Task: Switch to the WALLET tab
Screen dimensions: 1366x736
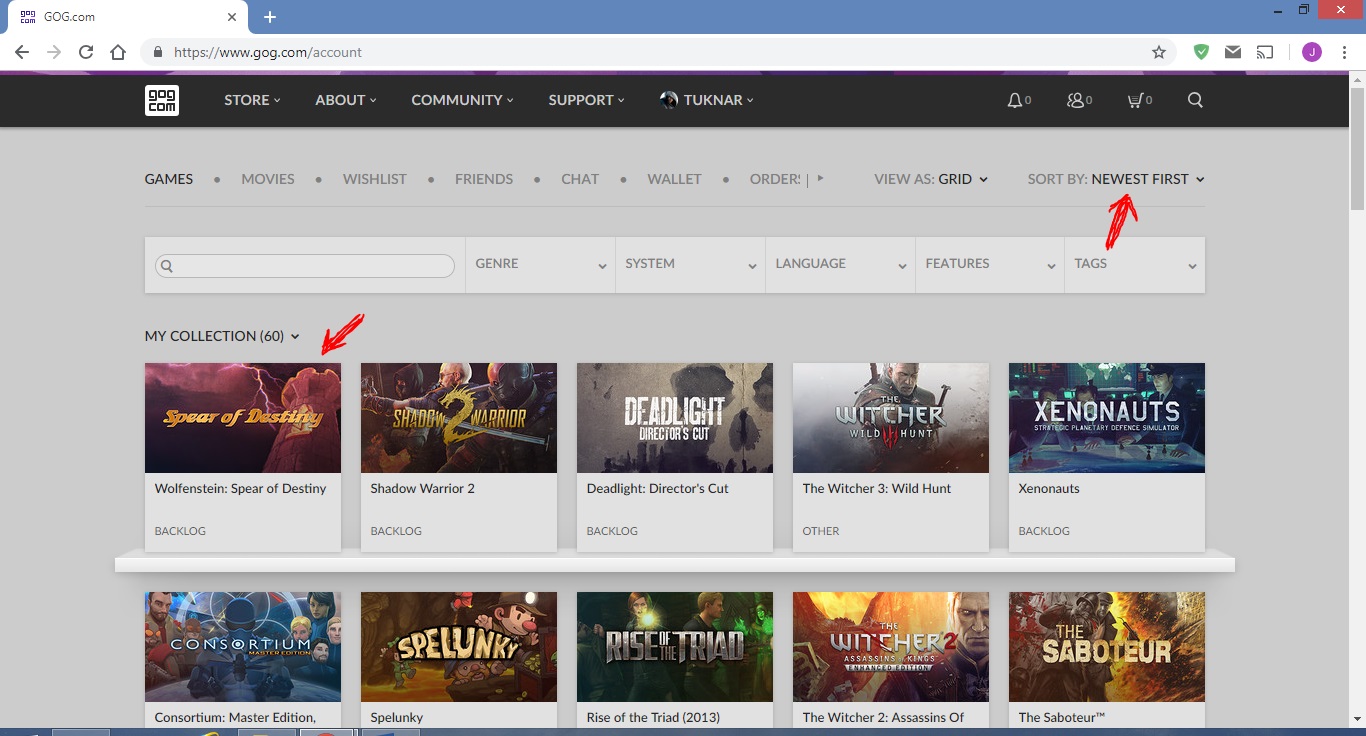Action: 674,179
